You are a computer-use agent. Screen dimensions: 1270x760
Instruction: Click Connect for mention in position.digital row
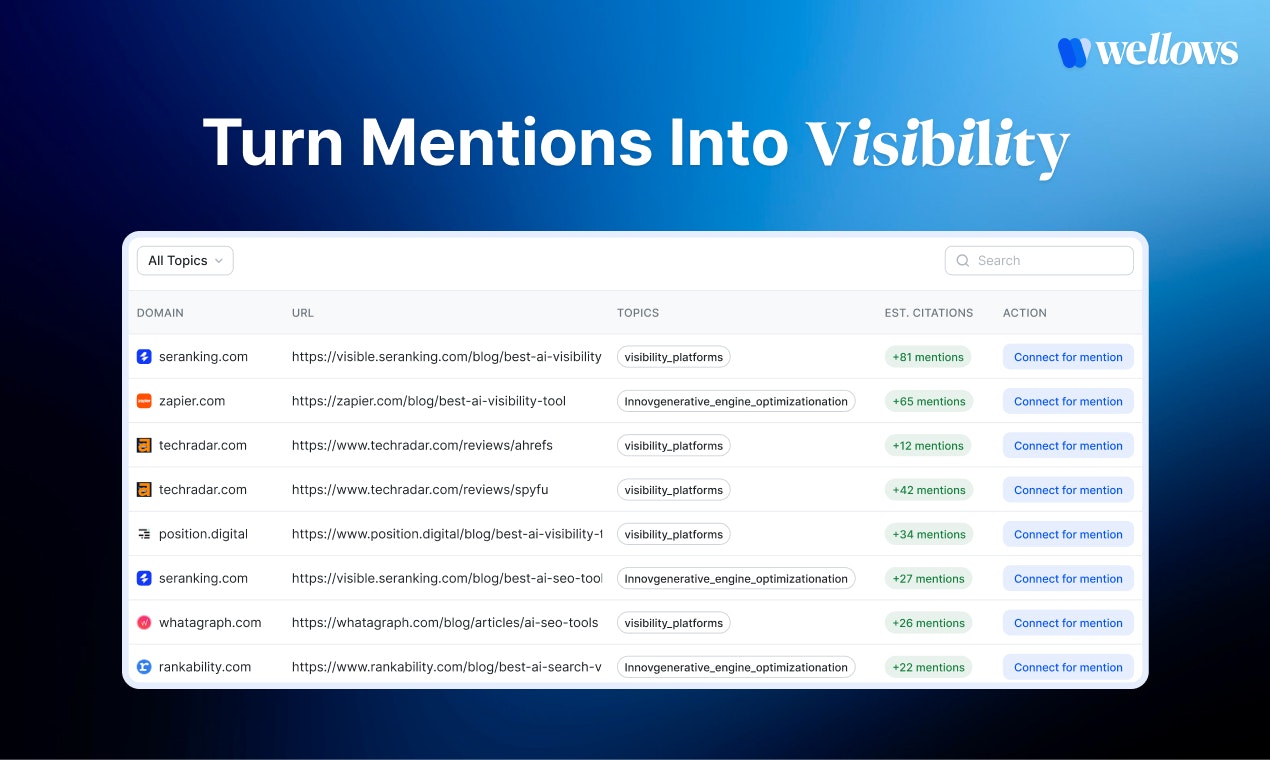tap(1068, 534)
